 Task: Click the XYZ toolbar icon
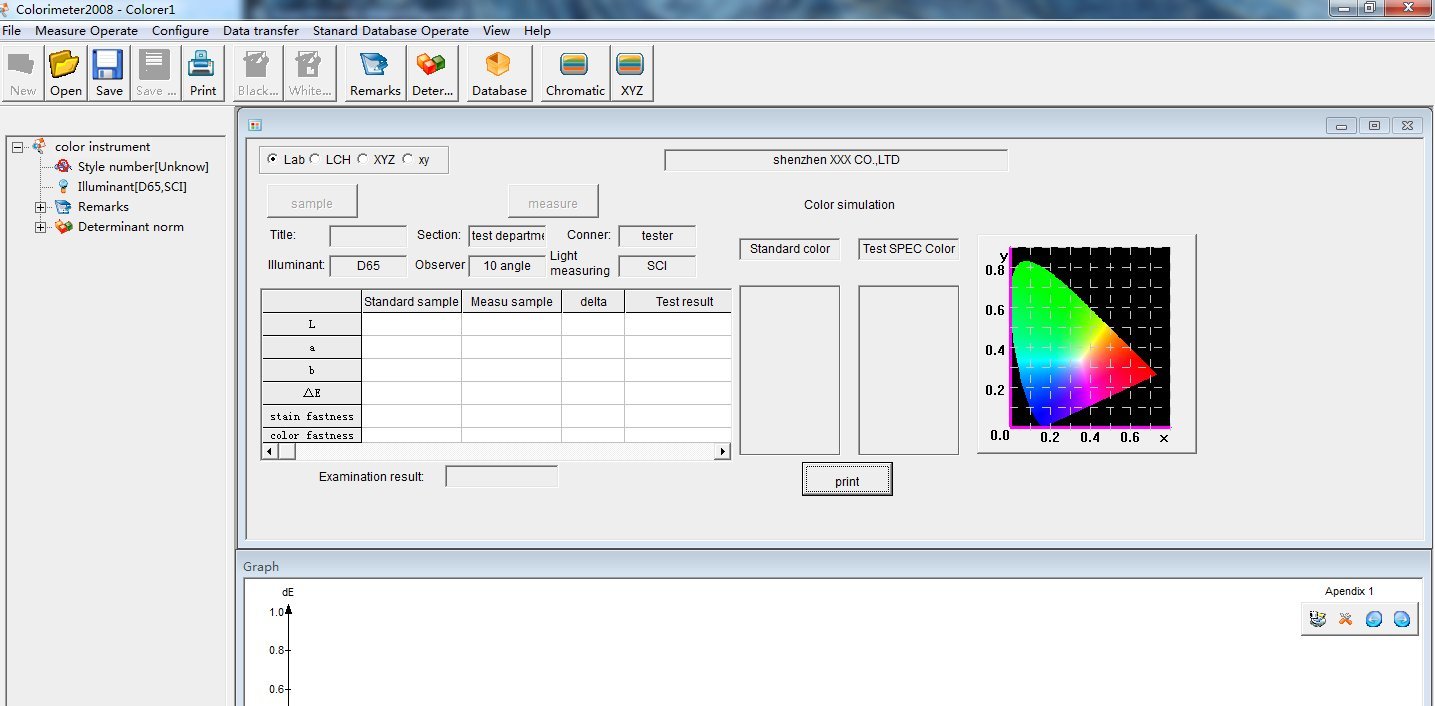[631, 70]
